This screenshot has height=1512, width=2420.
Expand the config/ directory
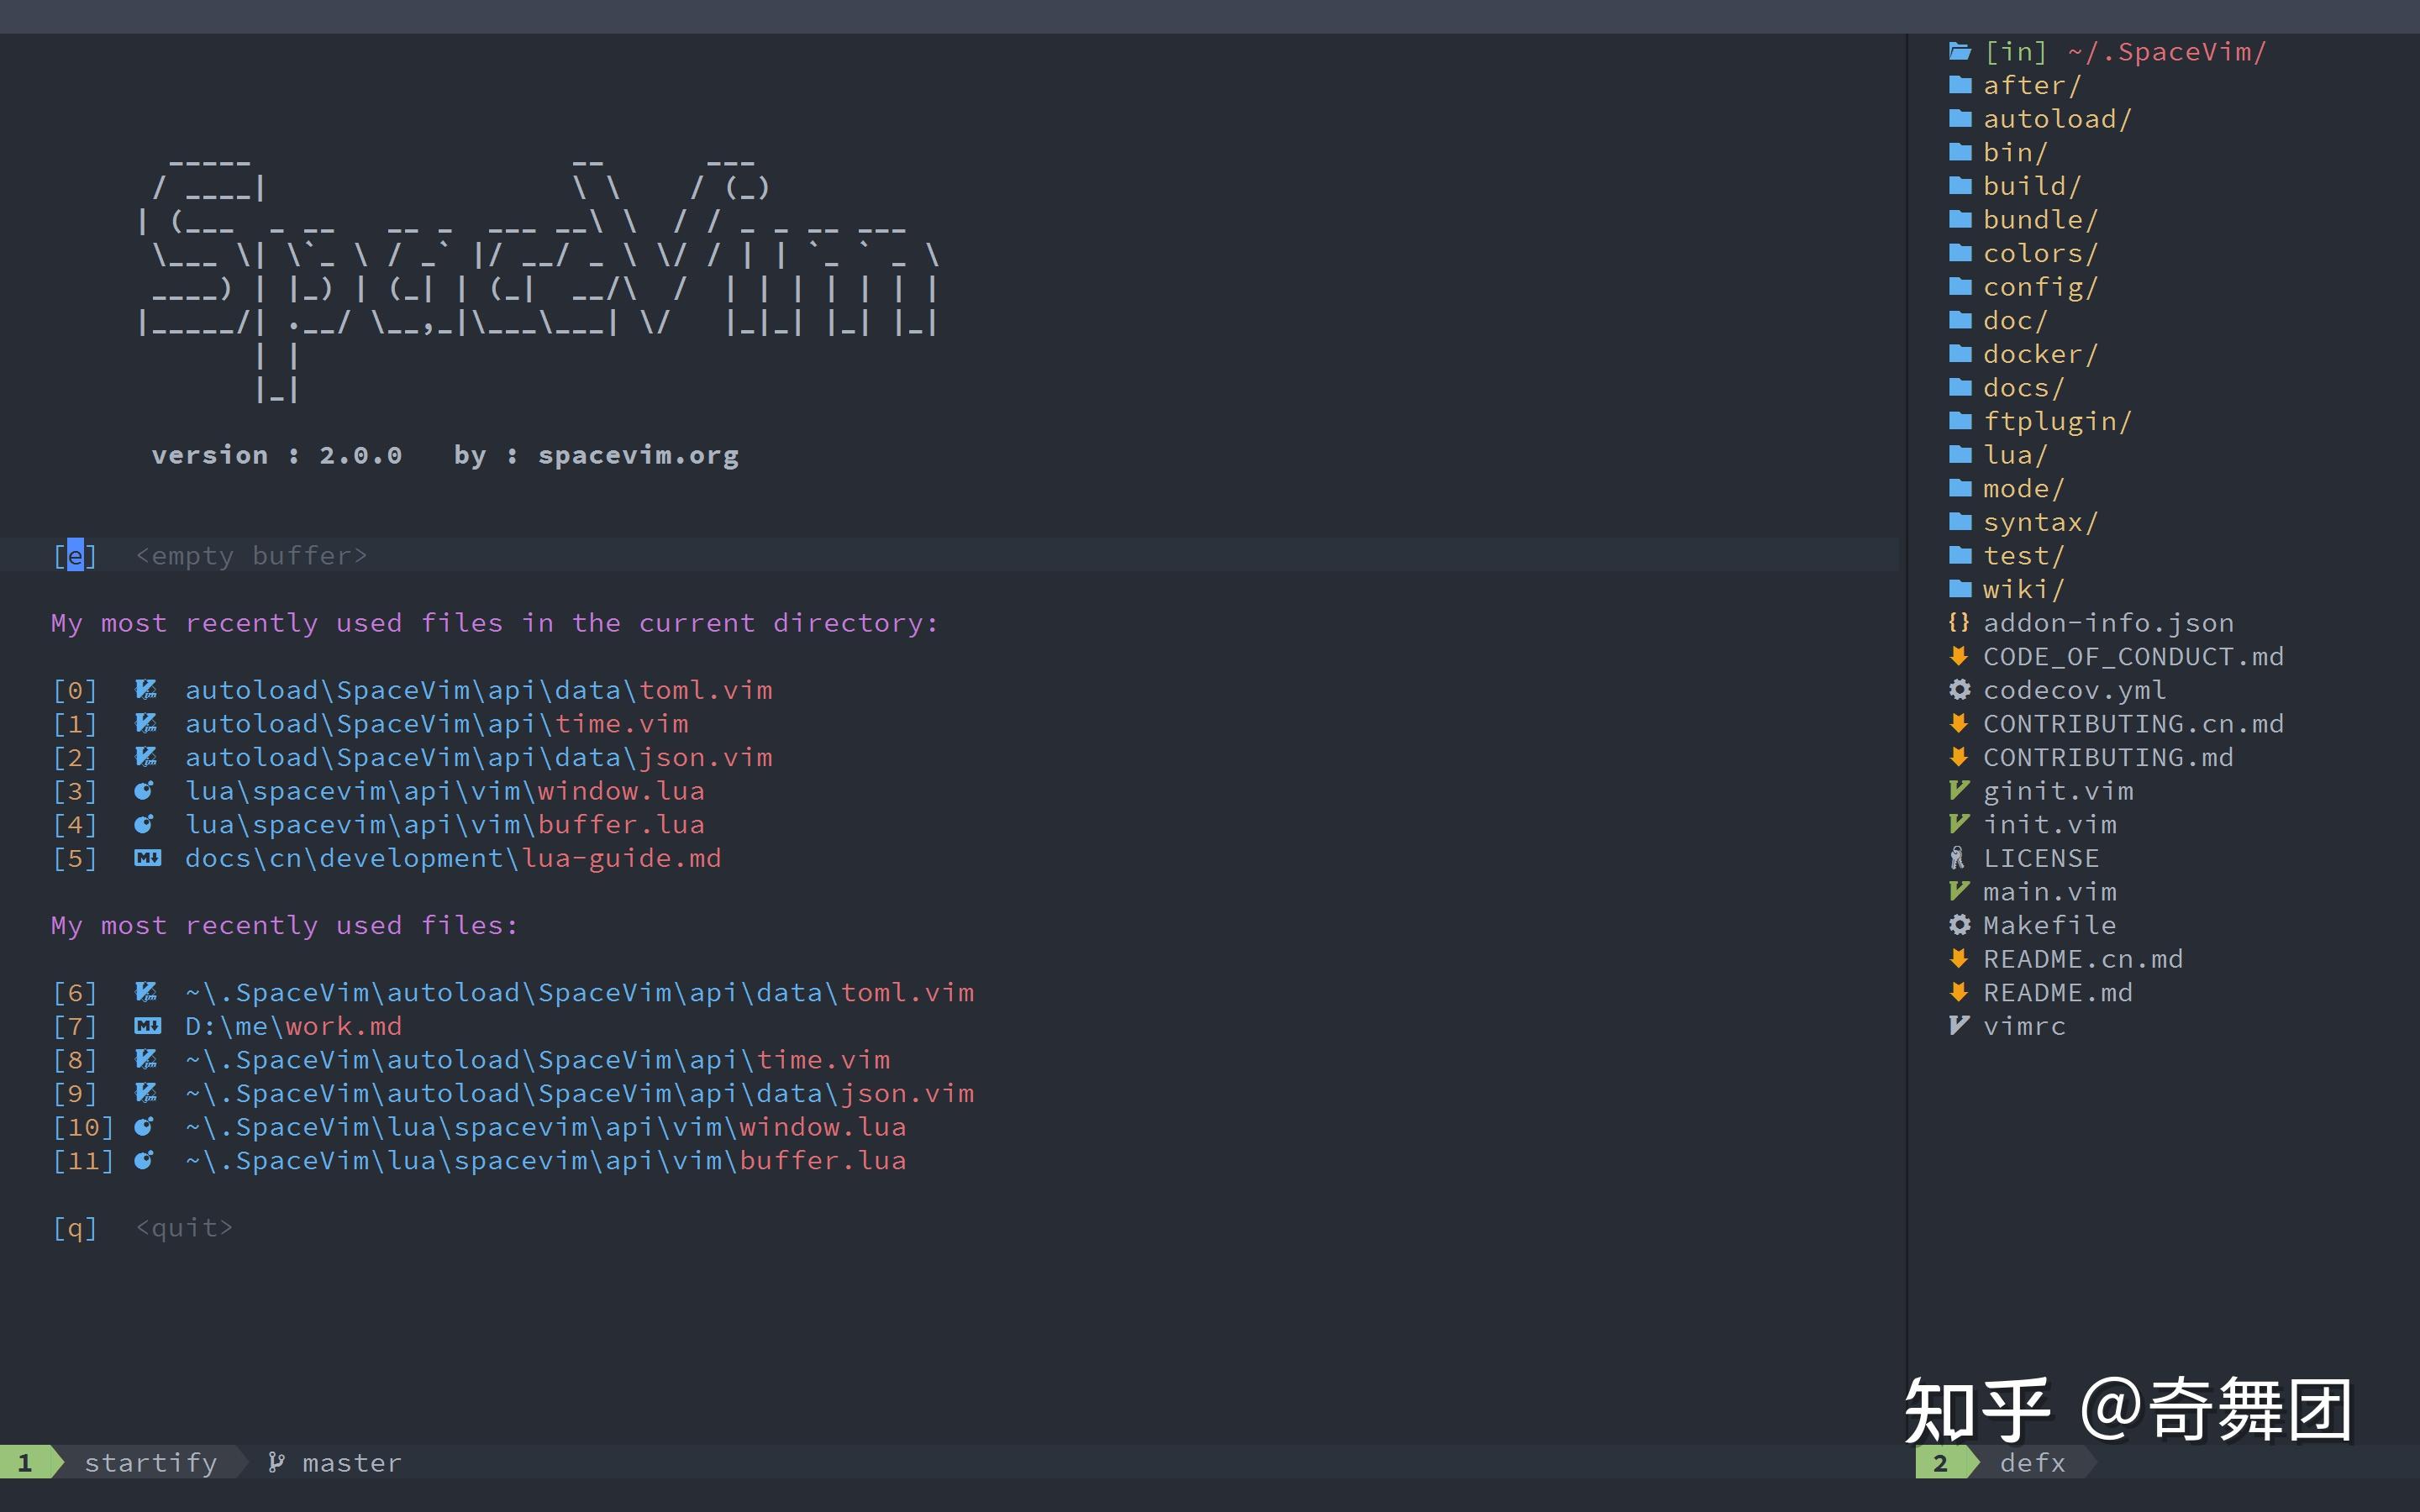coord(2039,287)
